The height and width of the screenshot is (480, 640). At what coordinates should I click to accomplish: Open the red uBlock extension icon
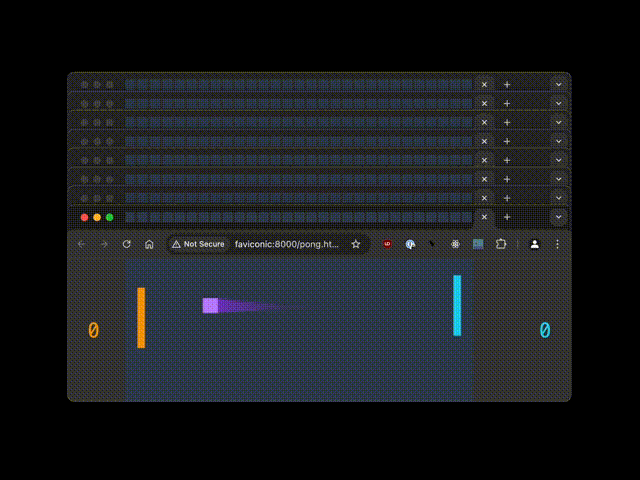point(387,244)
